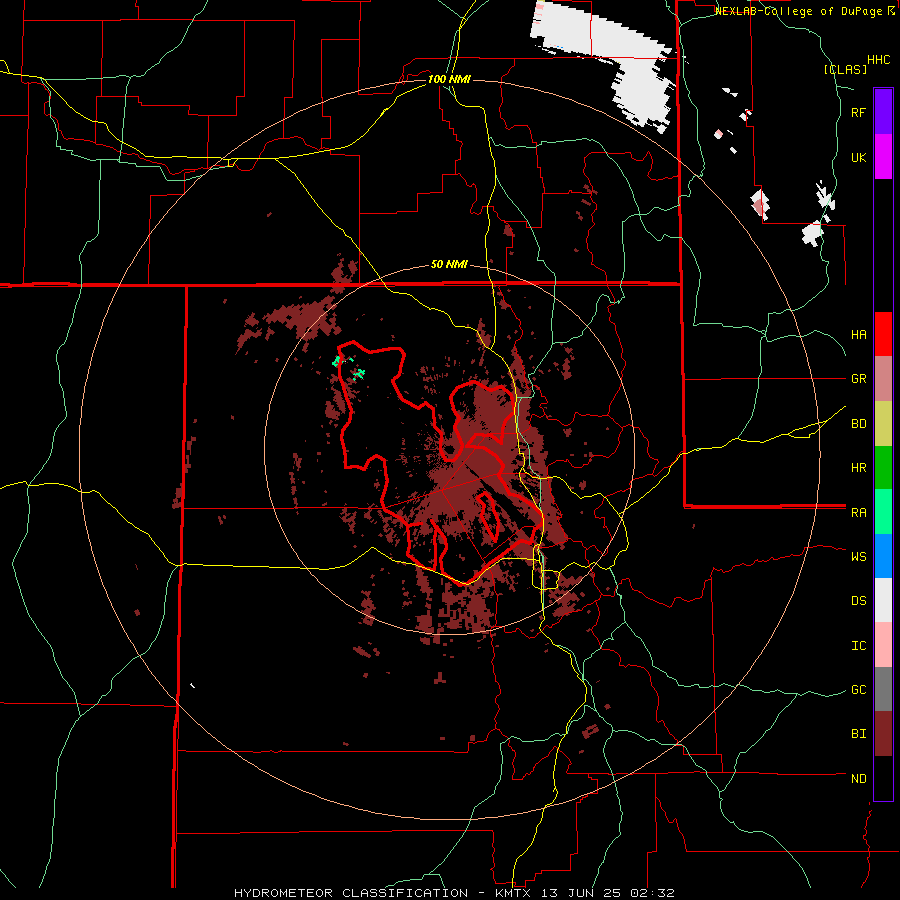The width and height of the screenshot is (900, 900).
Task: Click the IC pink legend swatch
Action: (883, 645)
